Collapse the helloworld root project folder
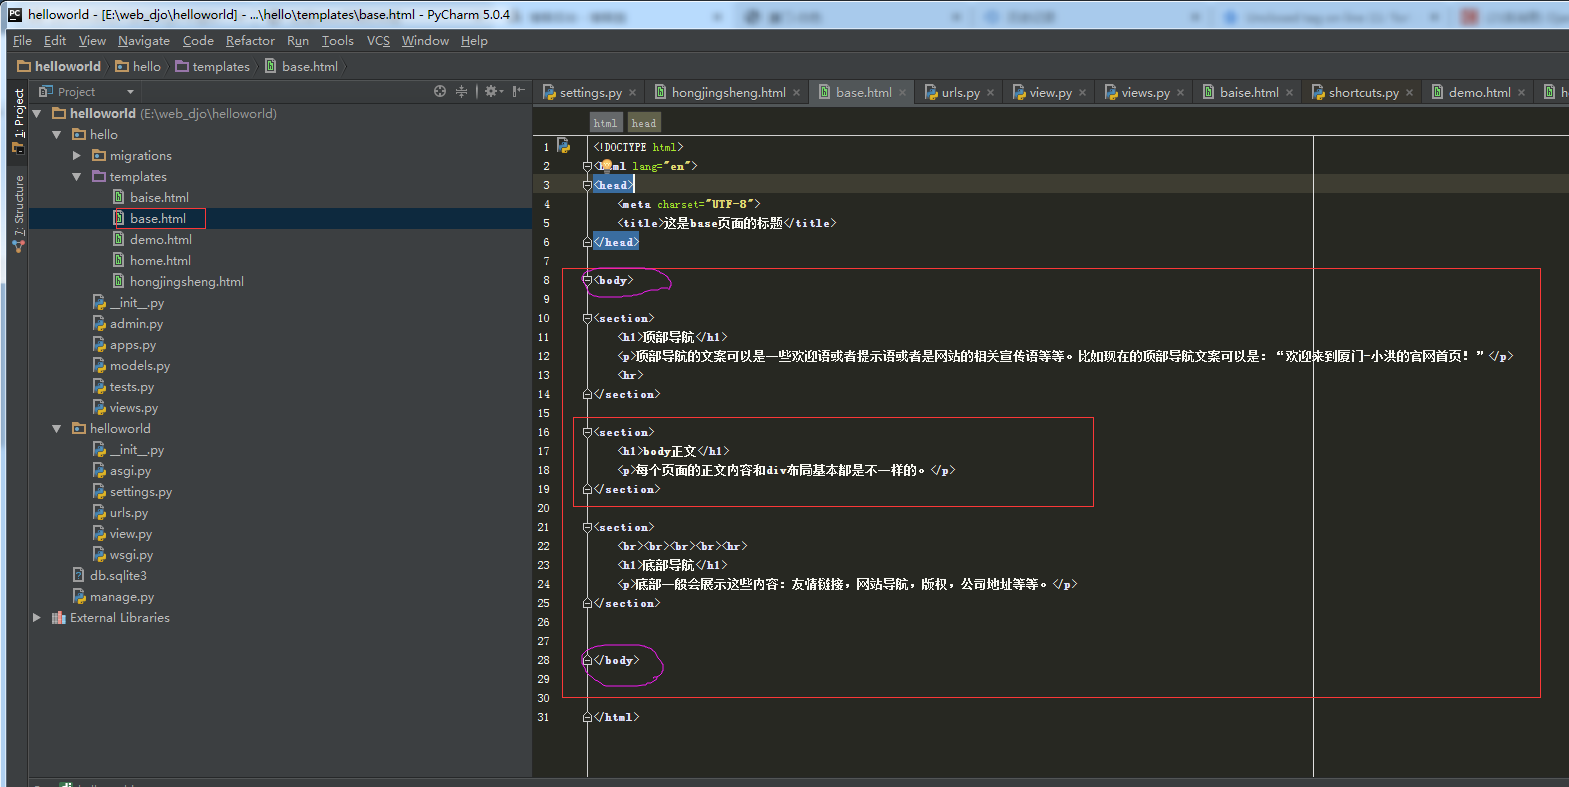Viewport: 1569px width, 787px height. (x=37, y=114)
